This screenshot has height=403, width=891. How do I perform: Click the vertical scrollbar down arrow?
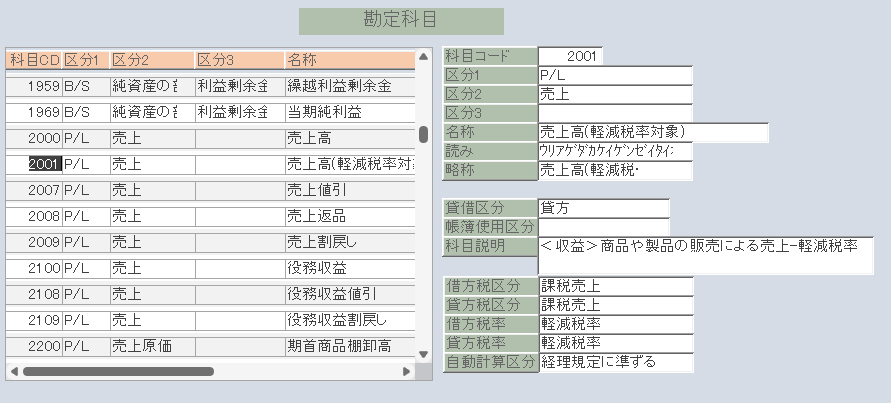[423, 353]
